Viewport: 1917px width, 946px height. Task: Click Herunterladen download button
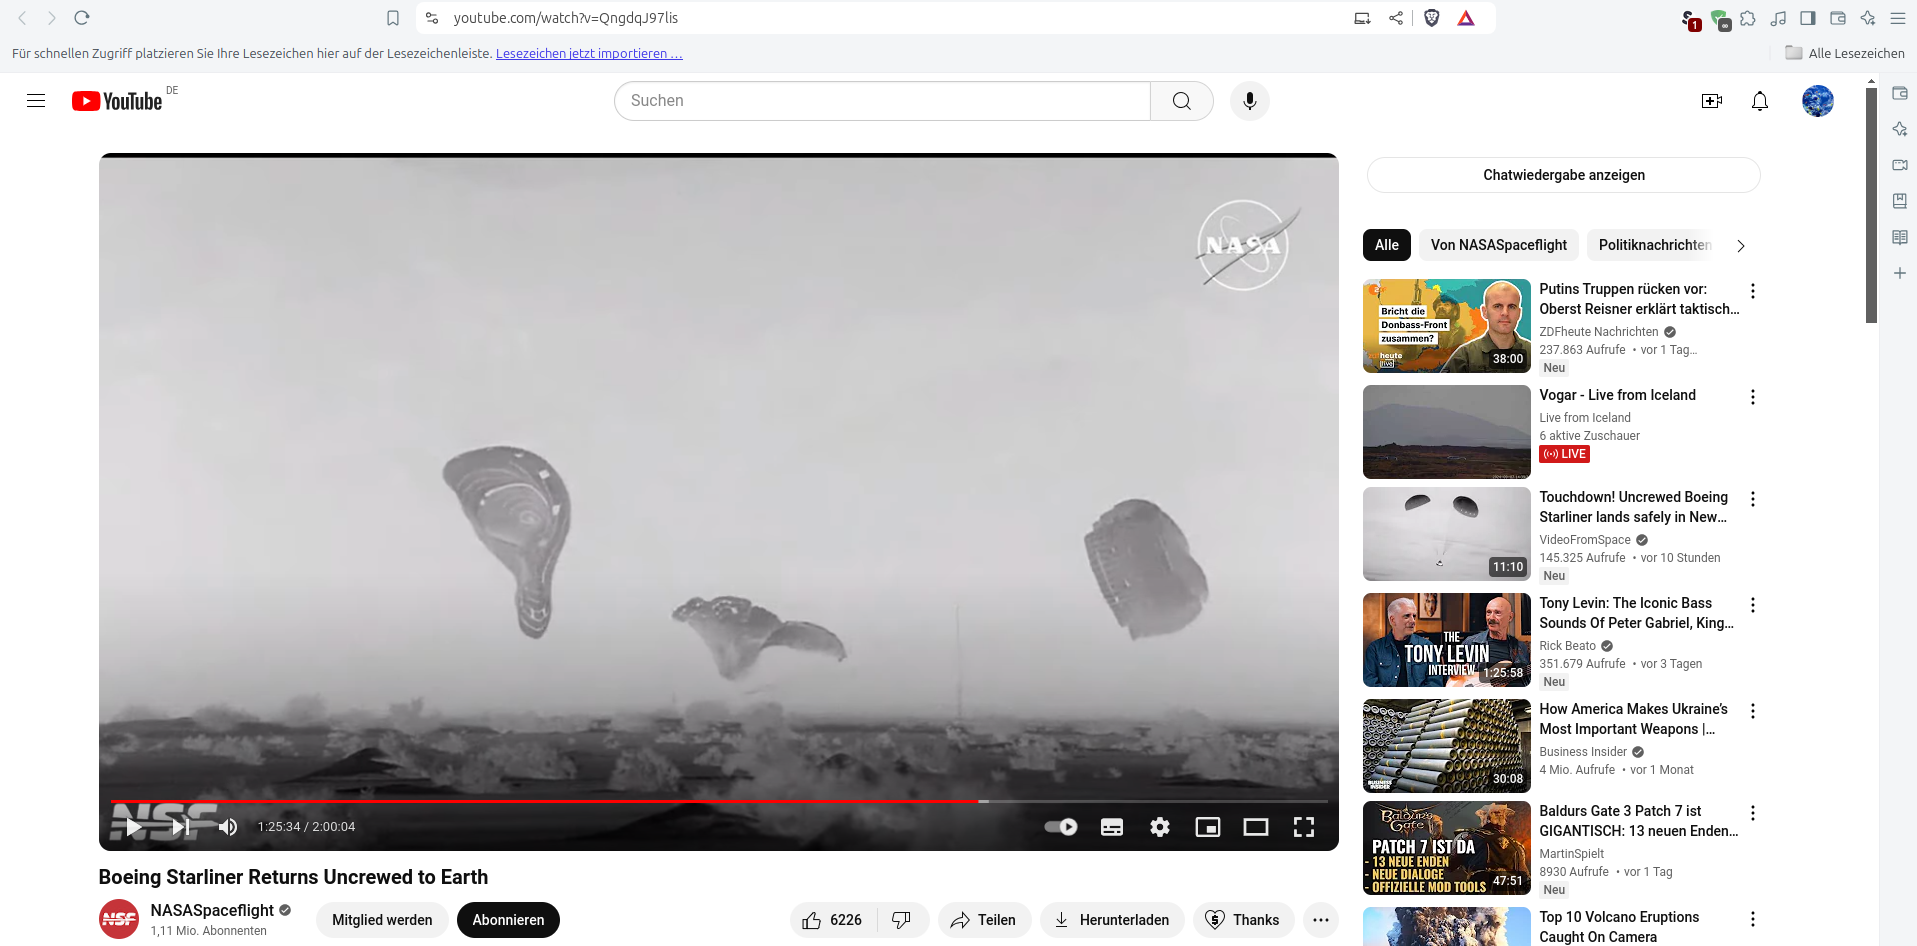1112,920
